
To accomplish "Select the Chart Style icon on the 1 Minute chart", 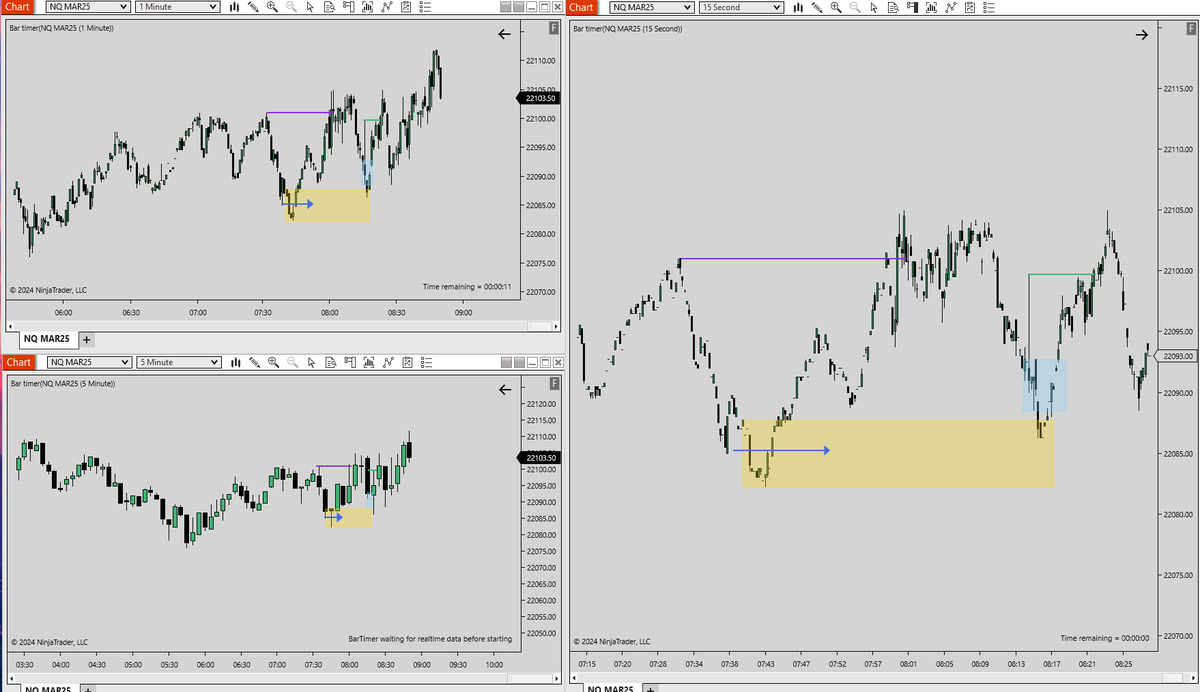I will (235, 7).
